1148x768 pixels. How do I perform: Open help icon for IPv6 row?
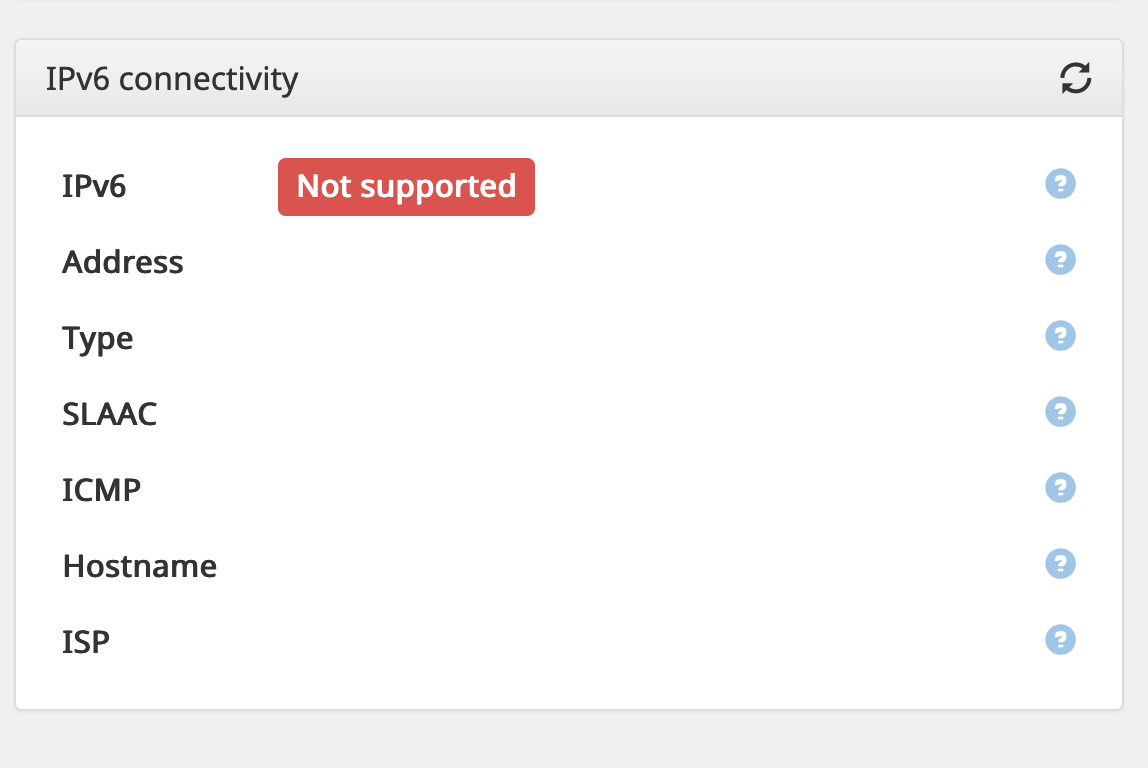pos(1060,184)
